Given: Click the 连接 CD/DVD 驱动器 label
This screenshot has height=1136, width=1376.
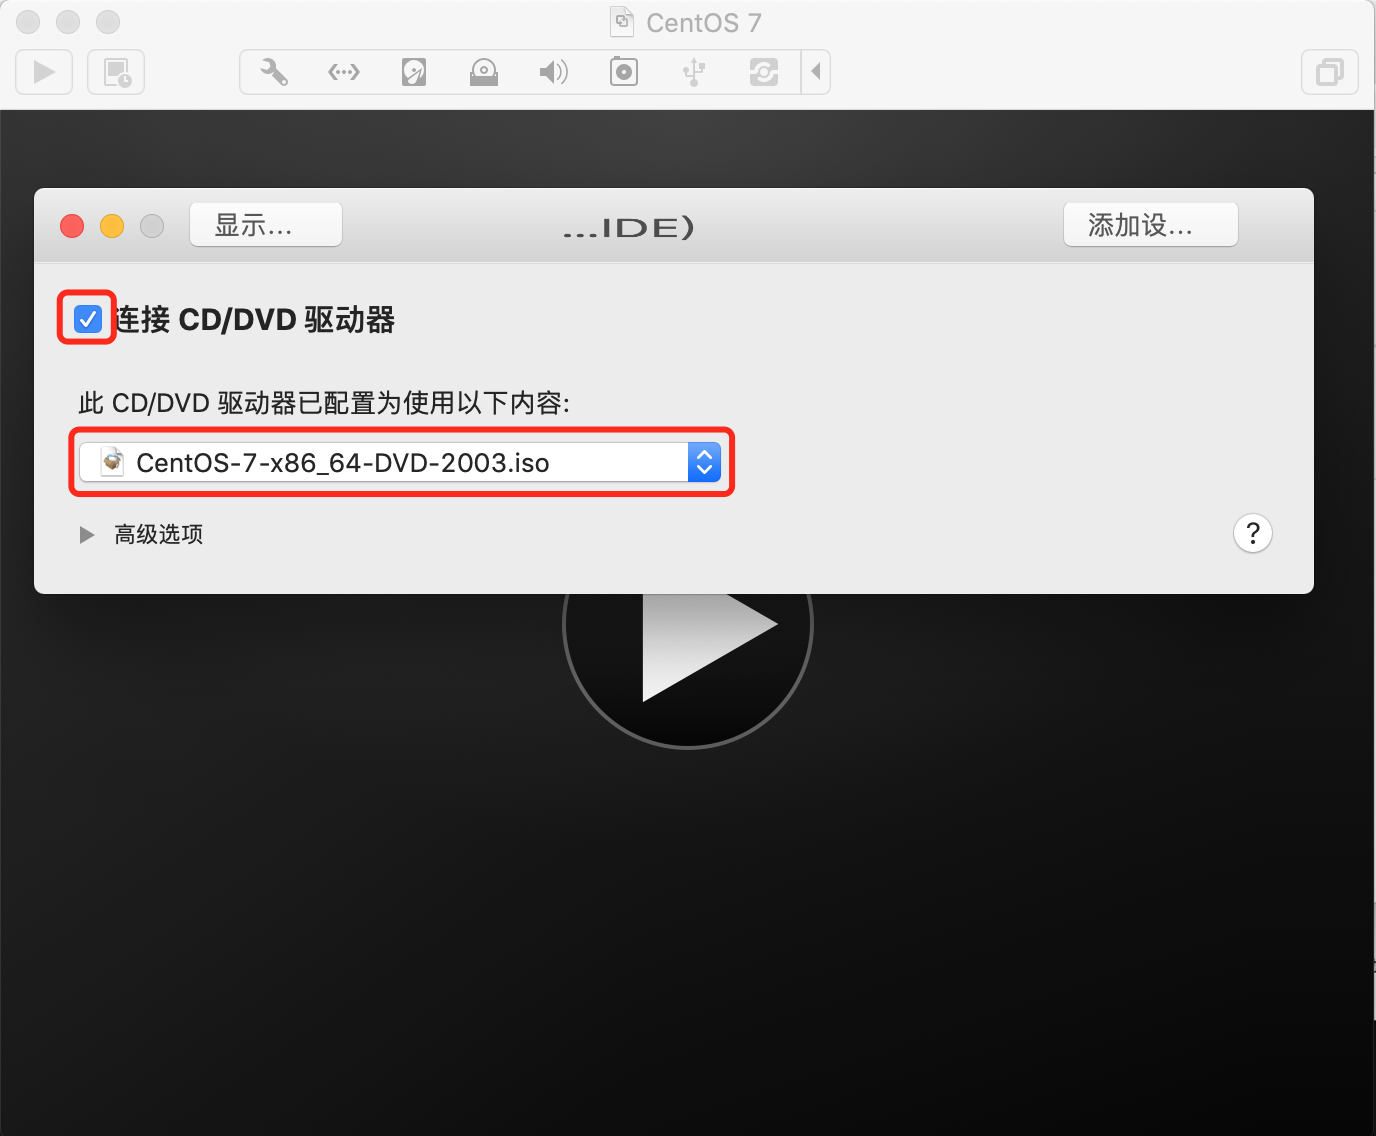Looking at the screenshot, I should [255, 320].
